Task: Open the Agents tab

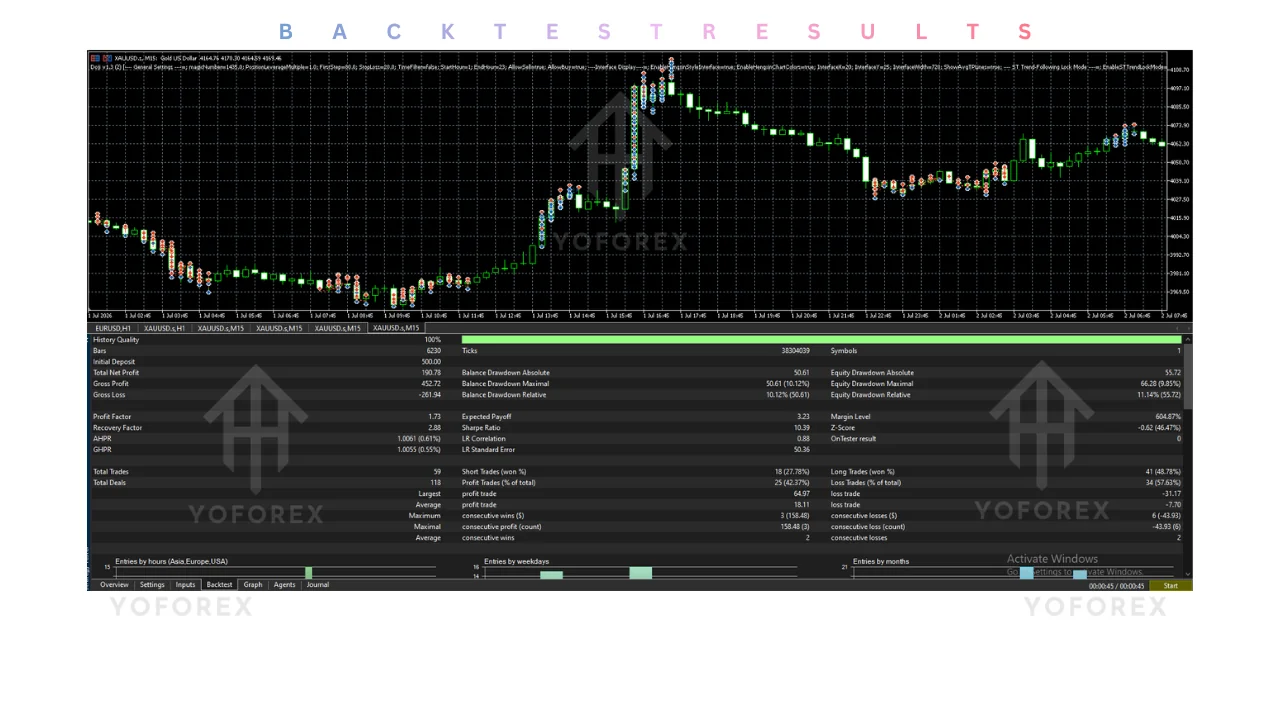Action: [285, 585]
